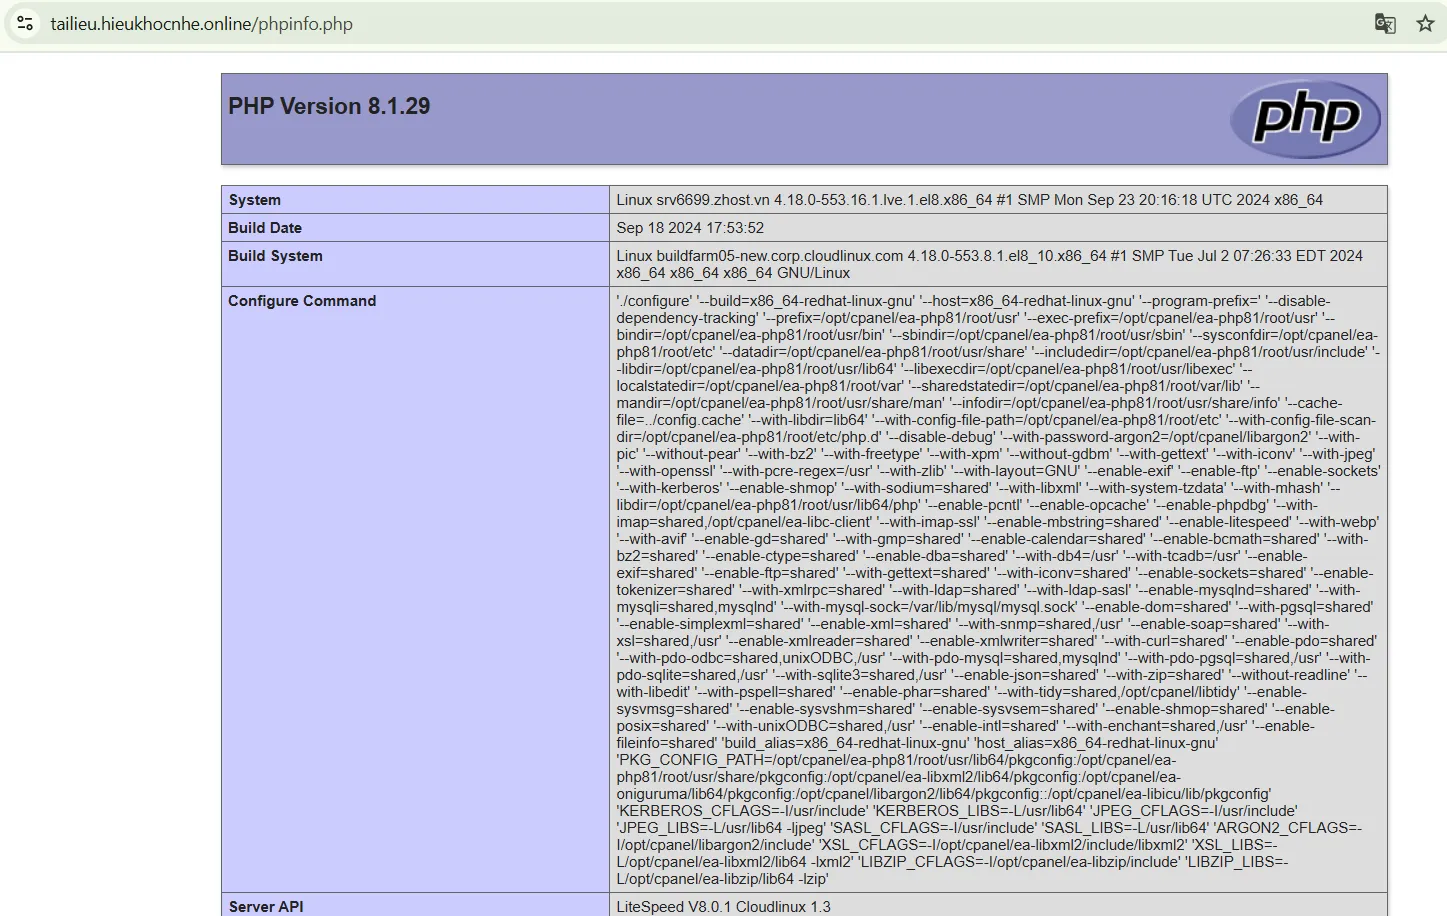The image size is (1447, 916).
Task: Click the LiteSpeed V8.0.1 Cloudlinux 1.3 value
Action: tap(723, 906)
